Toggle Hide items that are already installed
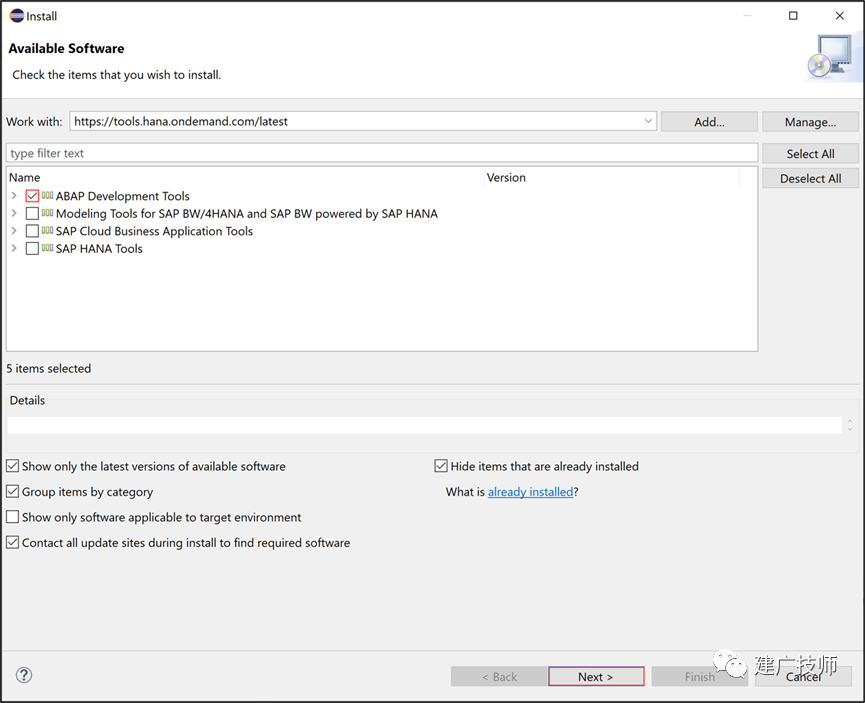The height and width of the screenshot is (703, 865). [x=441, y=466]
